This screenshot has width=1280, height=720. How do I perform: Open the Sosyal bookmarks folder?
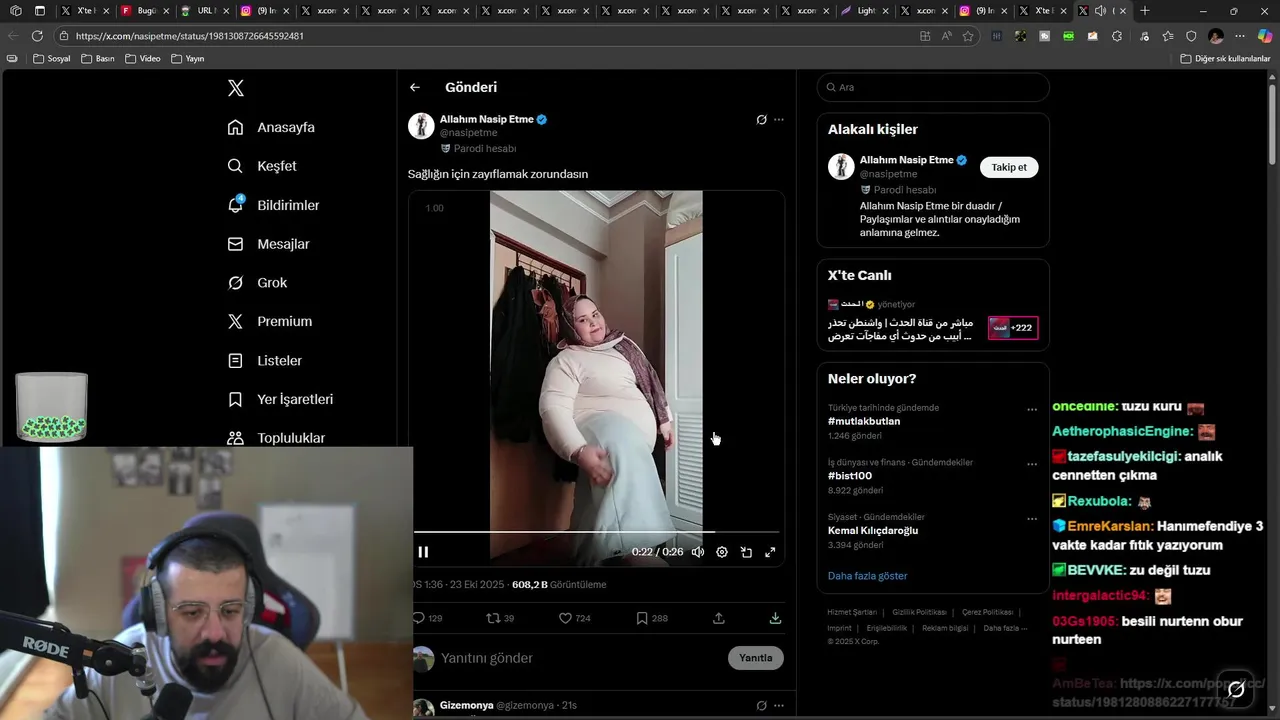click(x=52, y=59)
